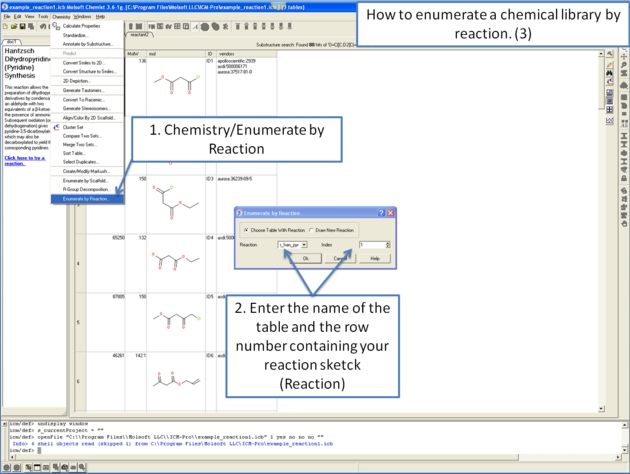
Task: Open the Windows menu
Action: click(82, 16)
